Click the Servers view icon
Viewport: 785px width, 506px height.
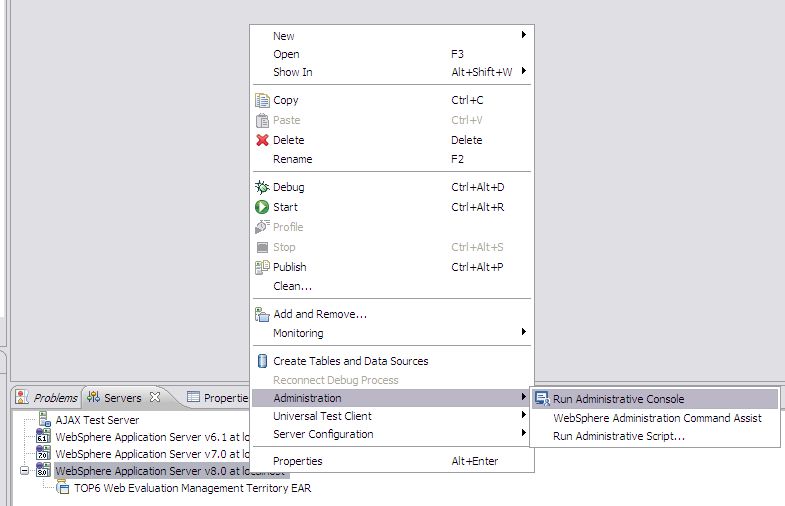[93, 397]
